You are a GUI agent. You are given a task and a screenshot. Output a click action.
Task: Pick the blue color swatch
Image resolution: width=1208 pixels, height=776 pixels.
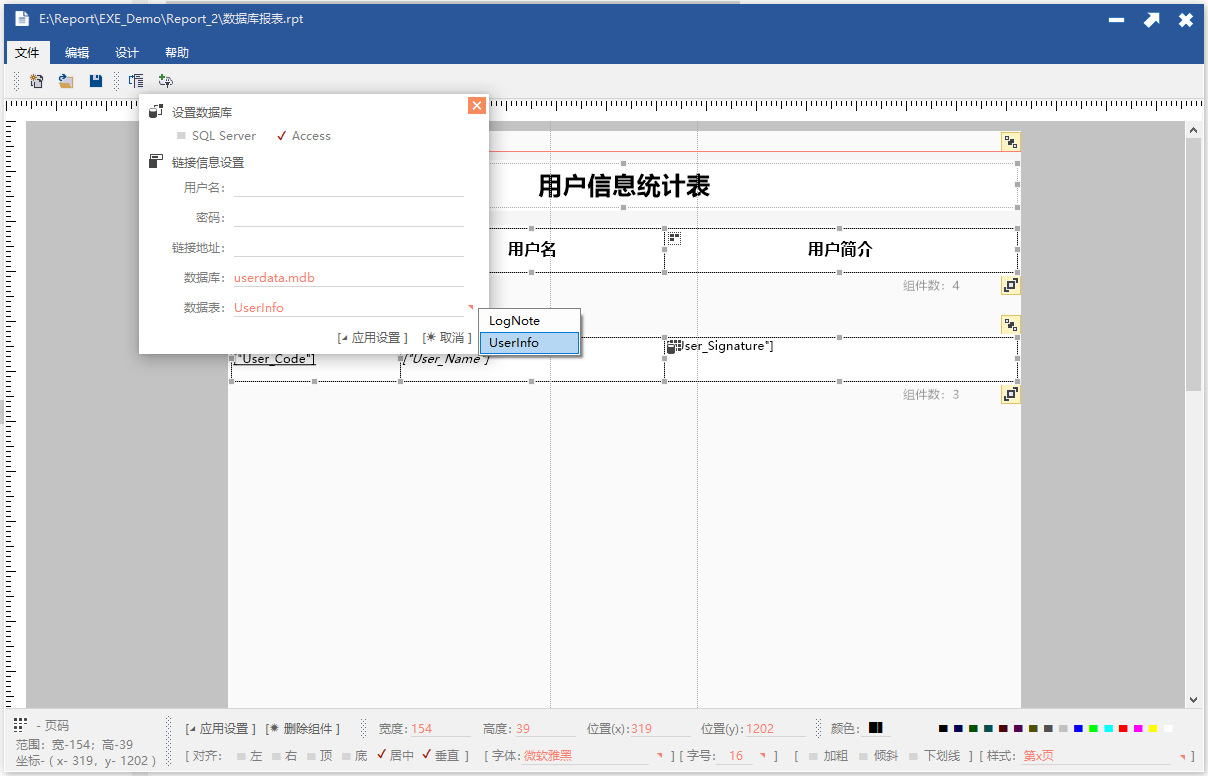coord(1078,729)
